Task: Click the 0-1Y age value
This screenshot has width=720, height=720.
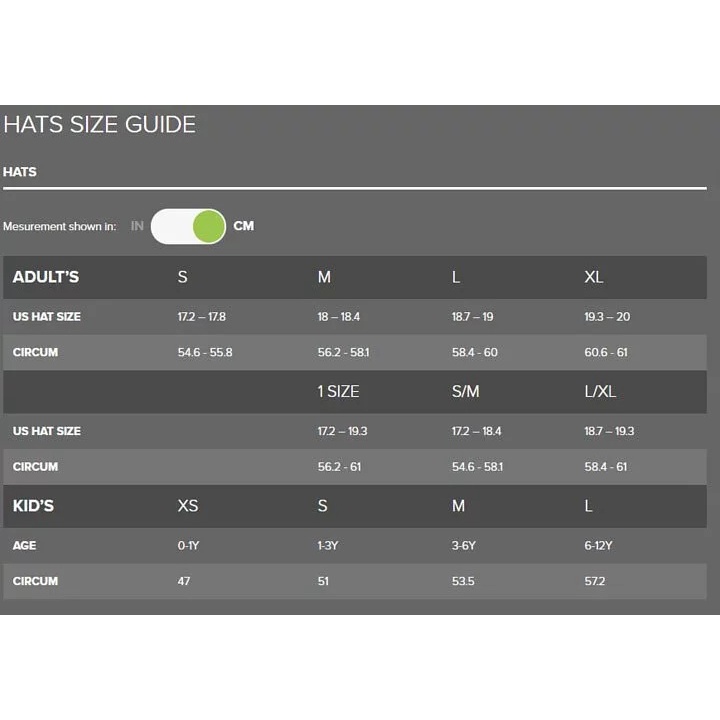Action: pos(190,546)
